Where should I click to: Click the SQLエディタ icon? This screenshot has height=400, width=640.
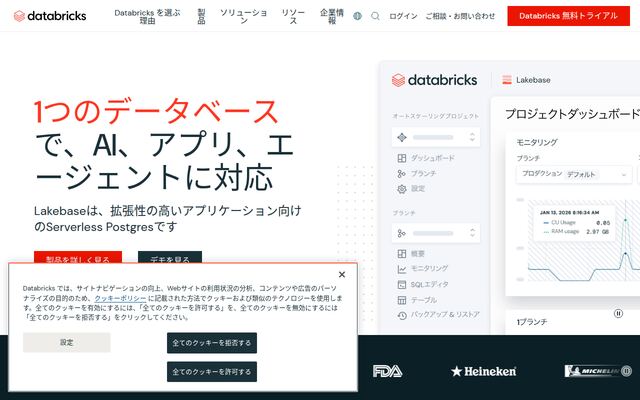(x=402, y=284)
